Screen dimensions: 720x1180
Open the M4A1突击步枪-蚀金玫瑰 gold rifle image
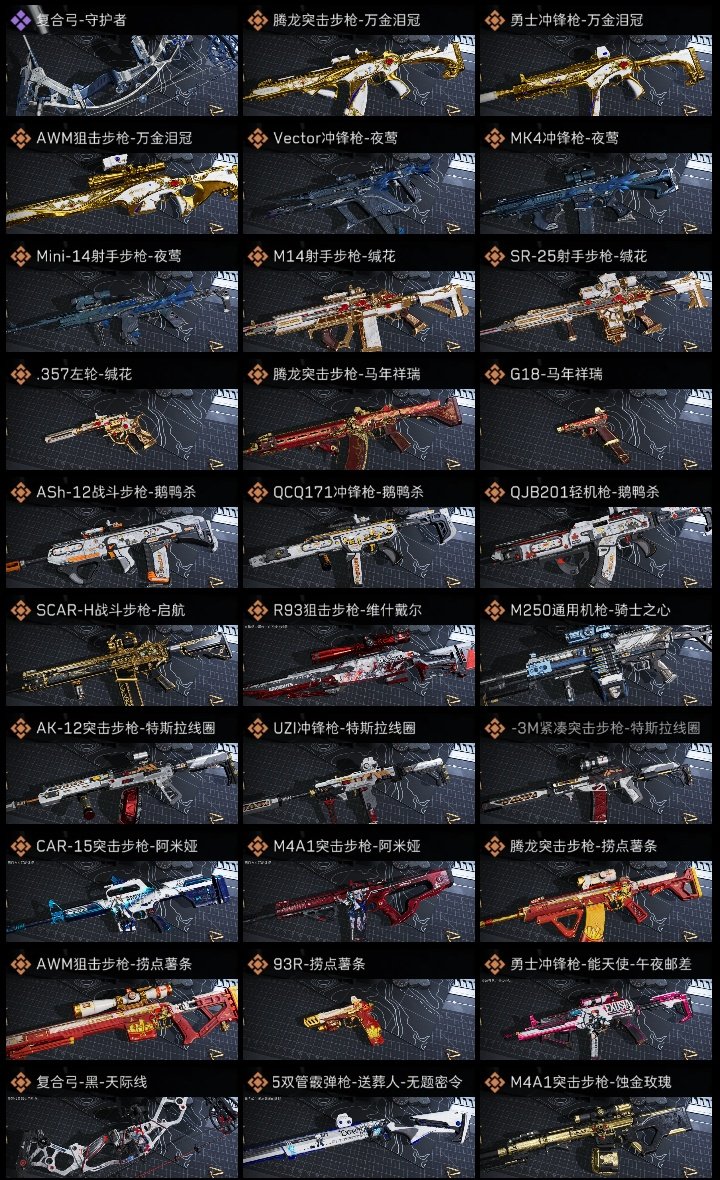[596, 1138]
